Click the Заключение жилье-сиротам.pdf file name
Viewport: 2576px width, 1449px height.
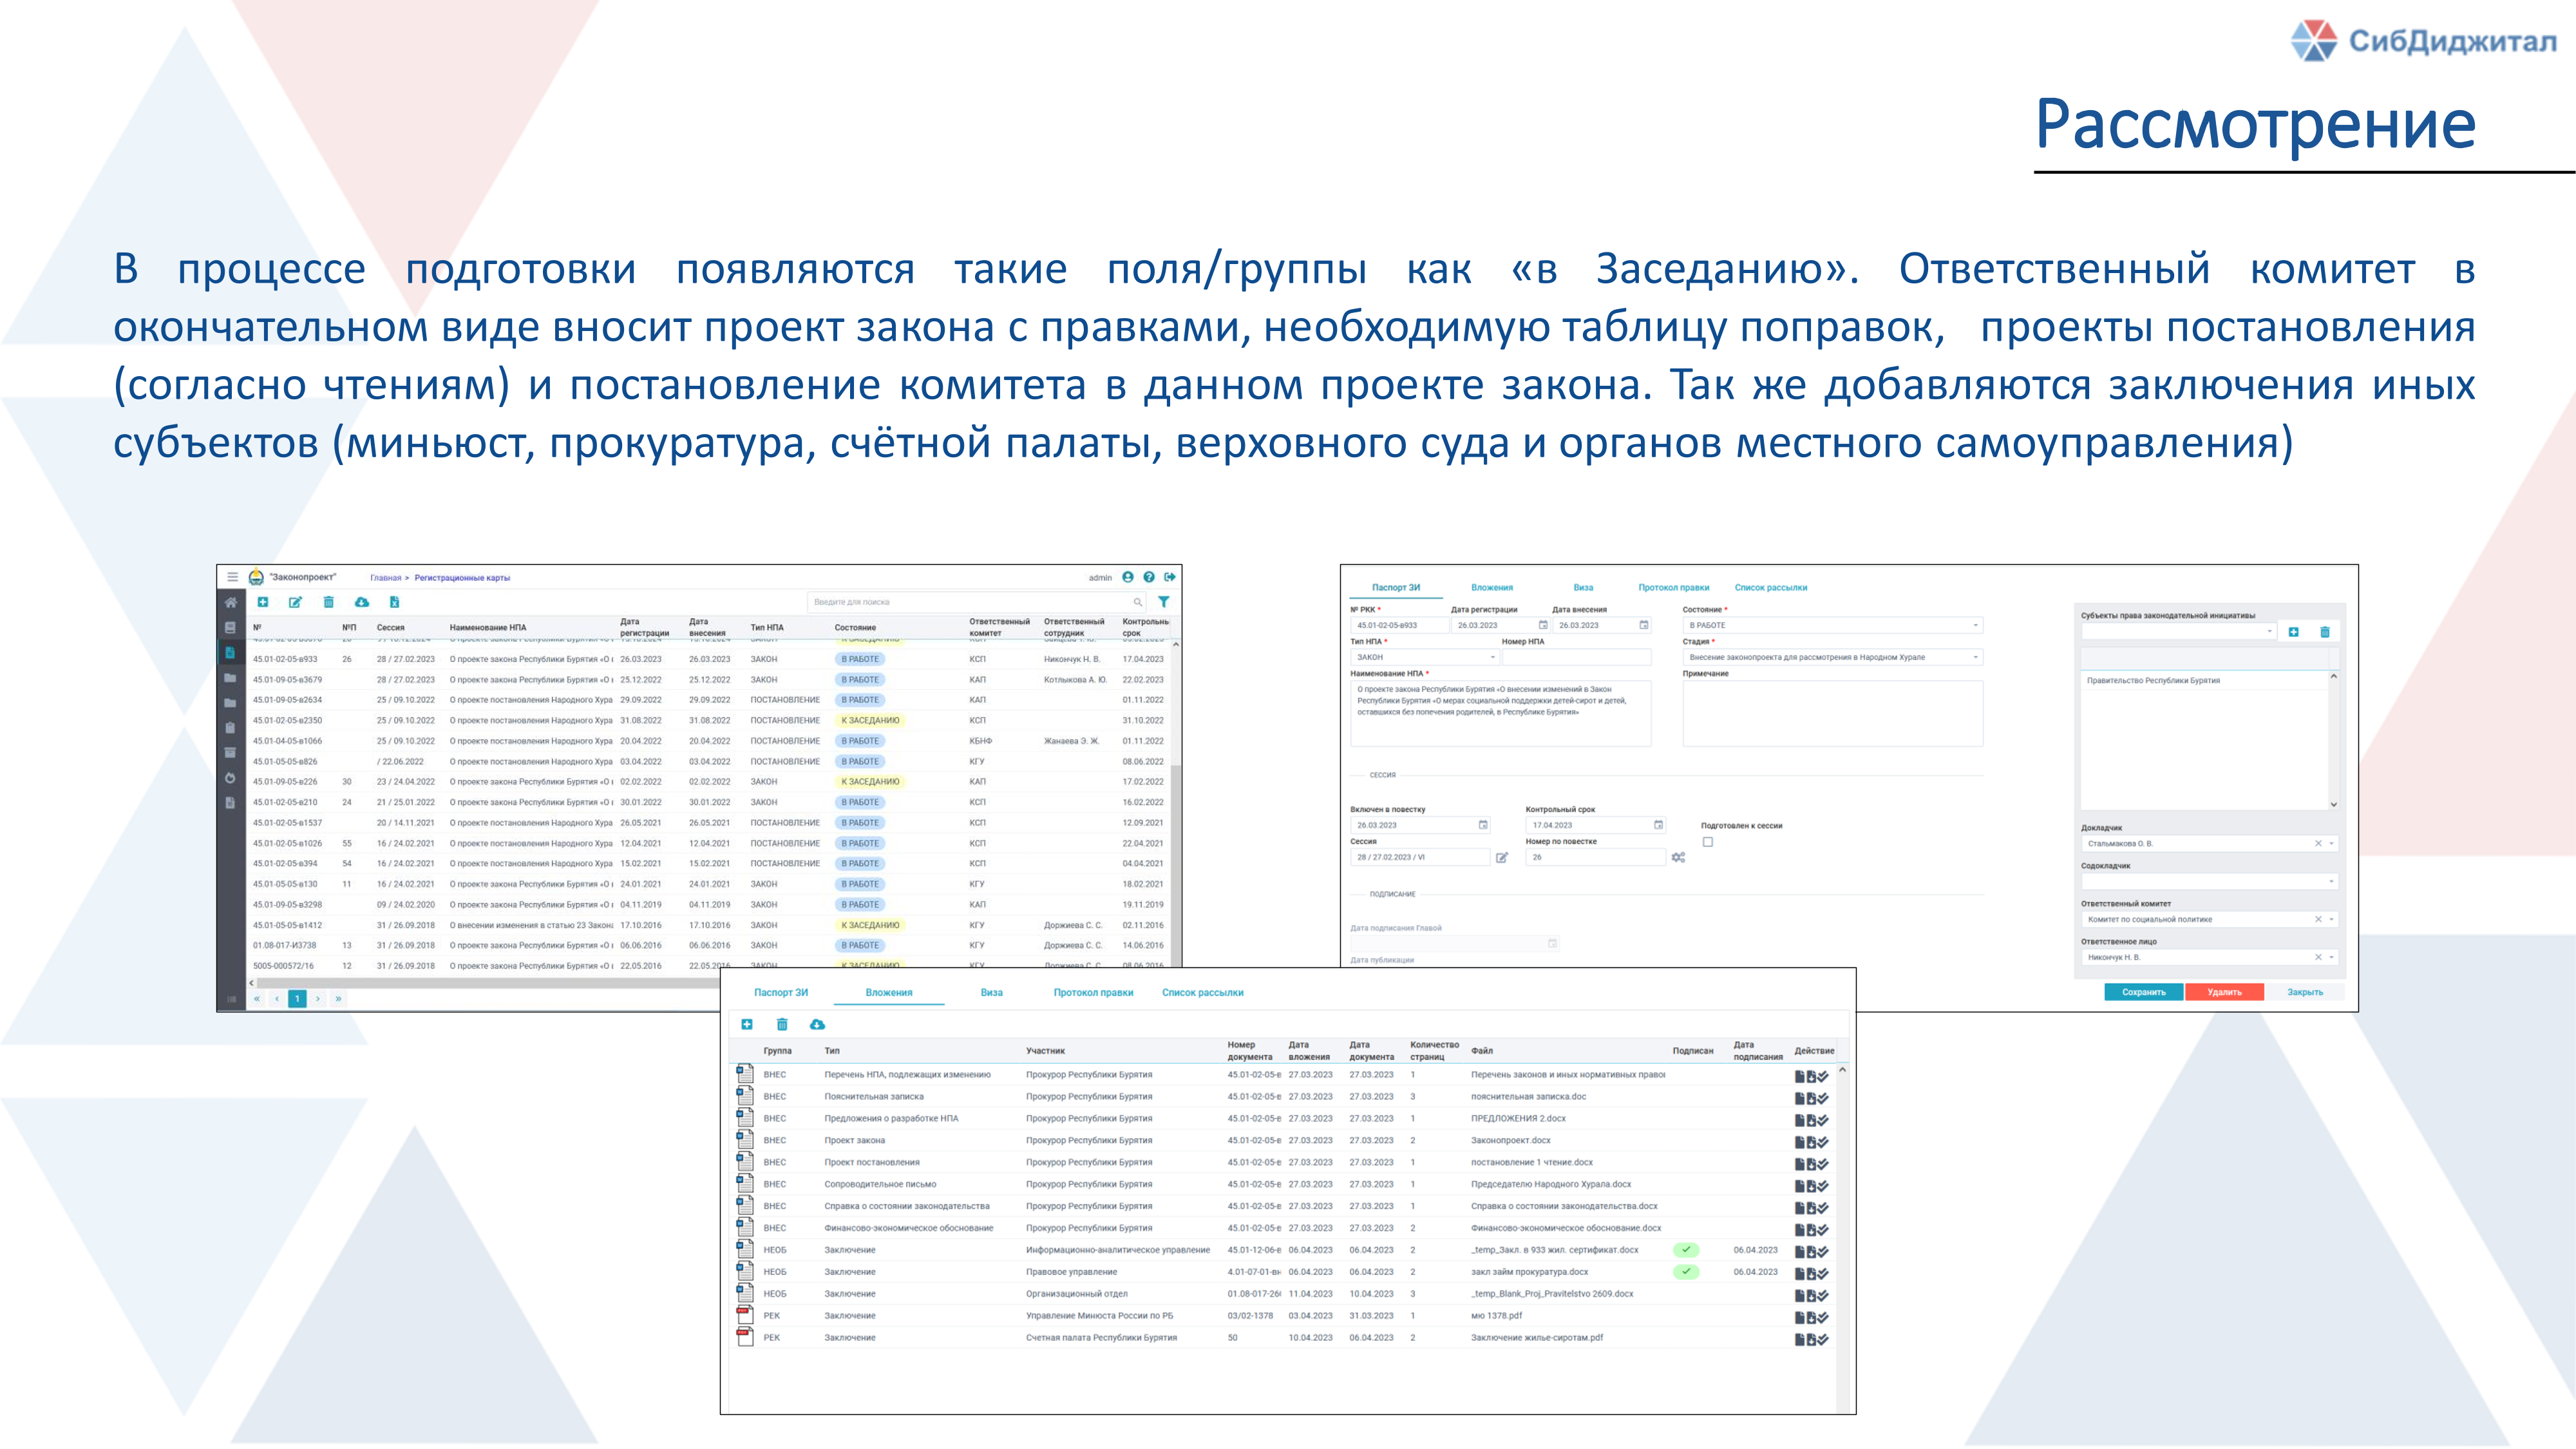(1536, 1337)
